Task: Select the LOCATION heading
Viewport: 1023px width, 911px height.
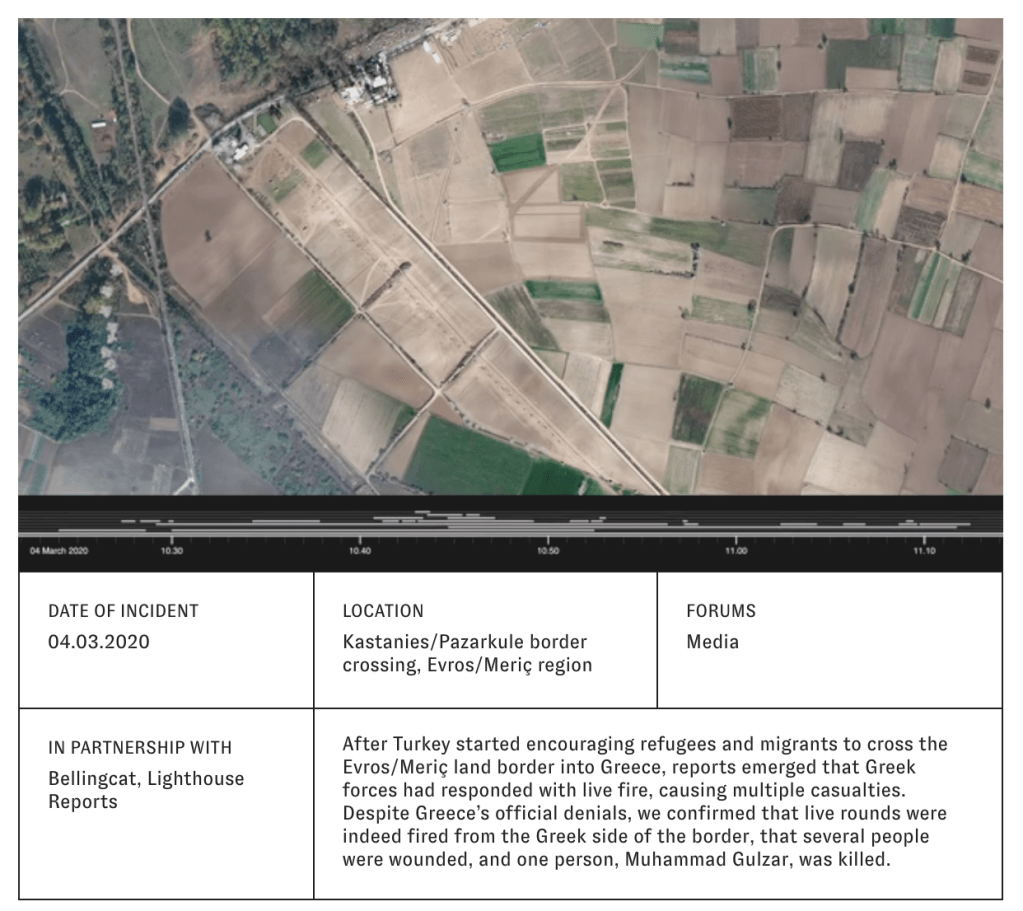Action: (383, 611)
